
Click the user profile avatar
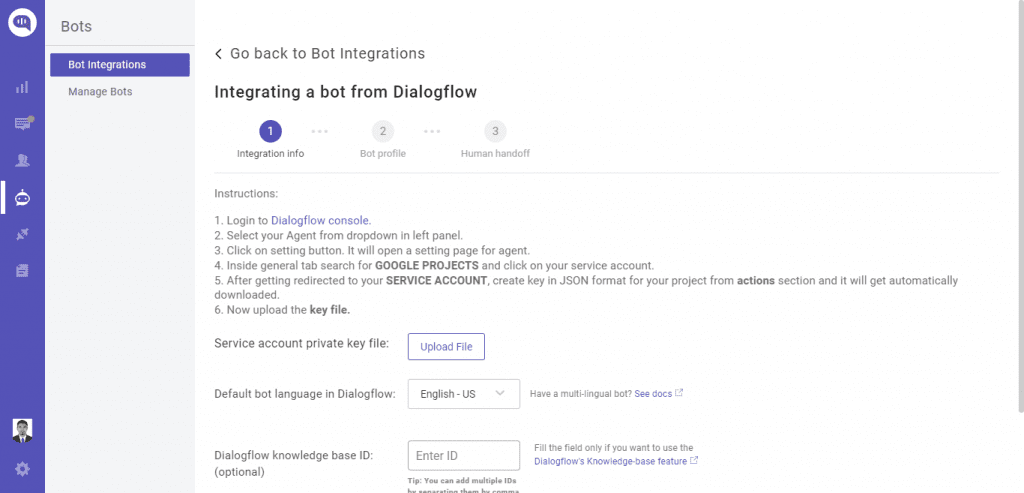pyautogui.click(x=22, y=431)
